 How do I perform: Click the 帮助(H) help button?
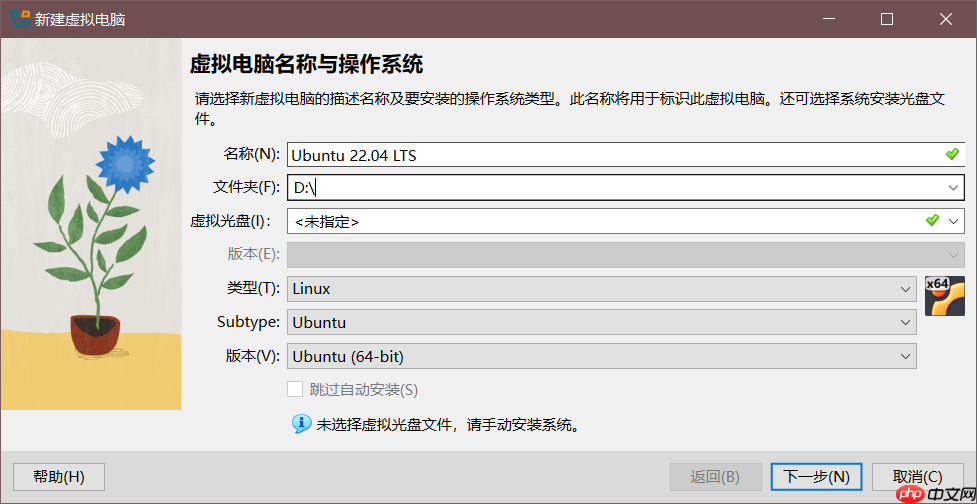pos(59,477)
